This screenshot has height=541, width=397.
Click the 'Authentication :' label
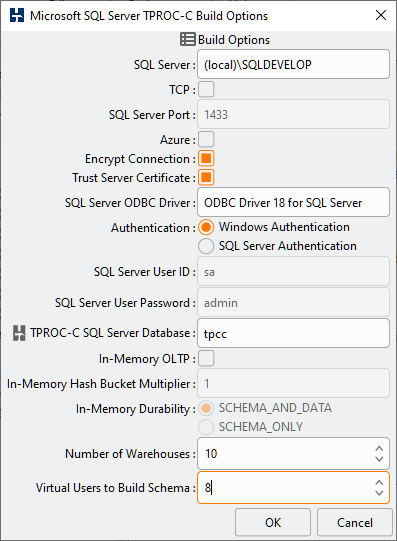tap(153, 228)
